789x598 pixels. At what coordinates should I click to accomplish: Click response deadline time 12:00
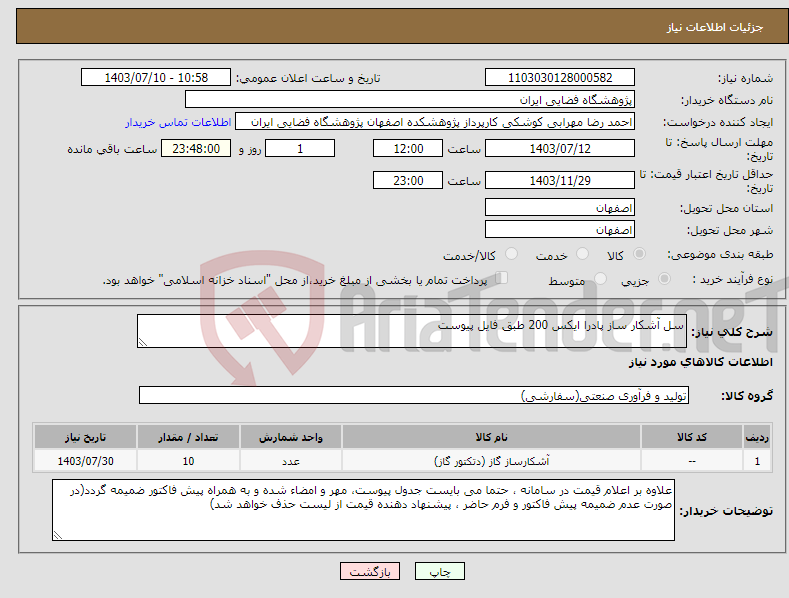(408, 148)
